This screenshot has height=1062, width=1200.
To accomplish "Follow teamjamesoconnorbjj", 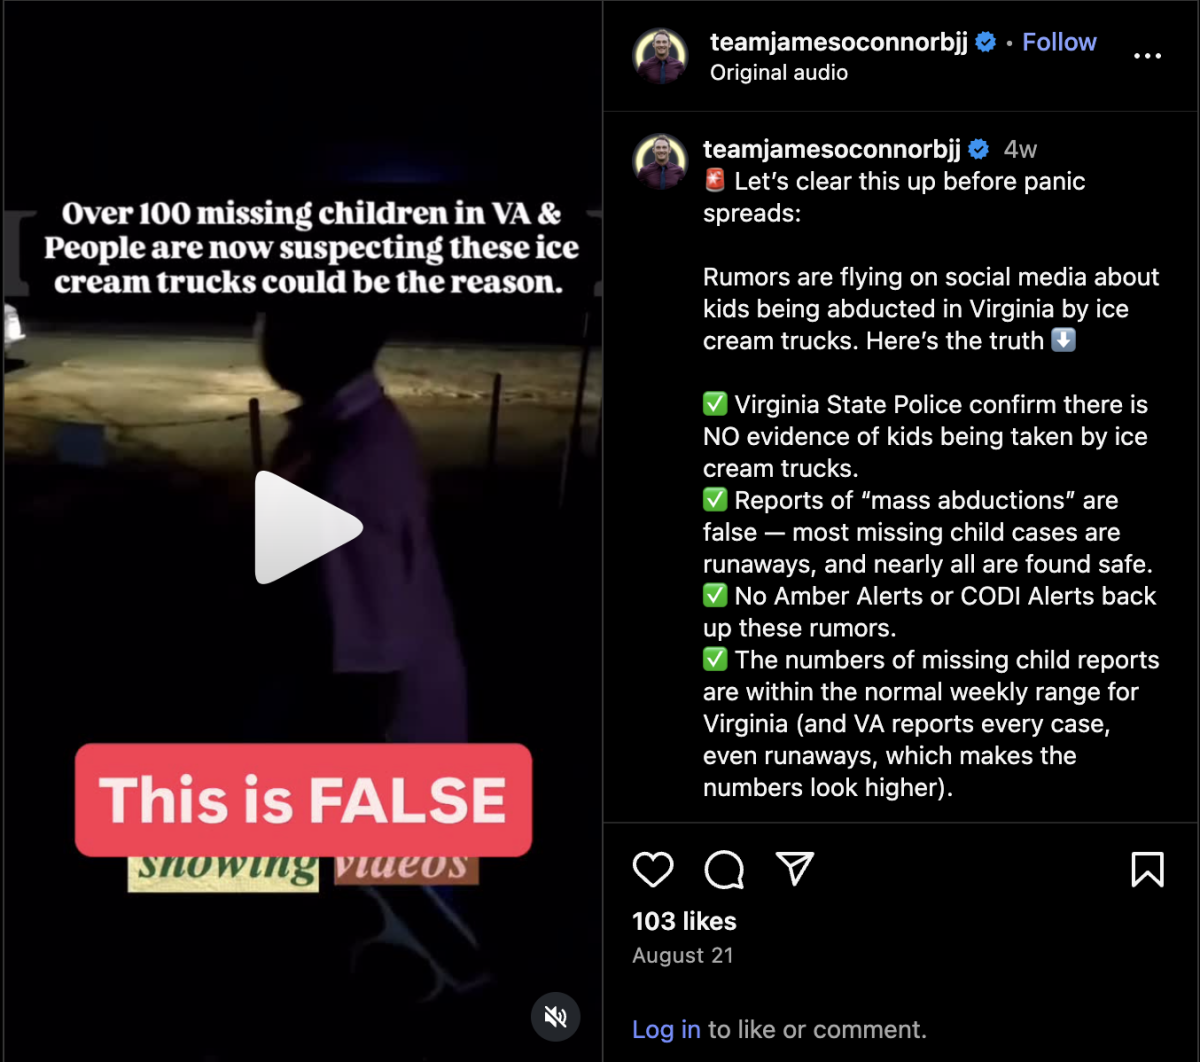I will pyautogui.click(x=1059, y=42).
